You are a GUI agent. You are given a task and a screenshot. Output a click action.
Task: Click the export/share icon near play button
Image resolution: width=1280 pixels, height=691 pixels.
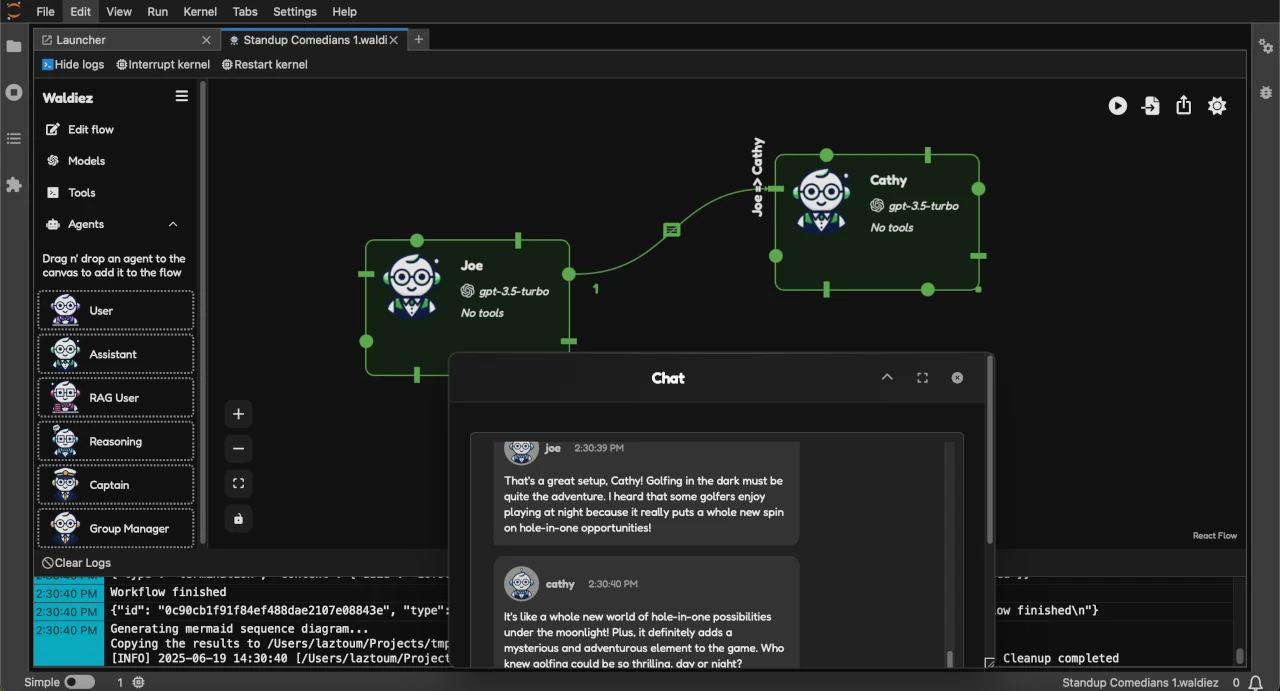(1183, 105)
